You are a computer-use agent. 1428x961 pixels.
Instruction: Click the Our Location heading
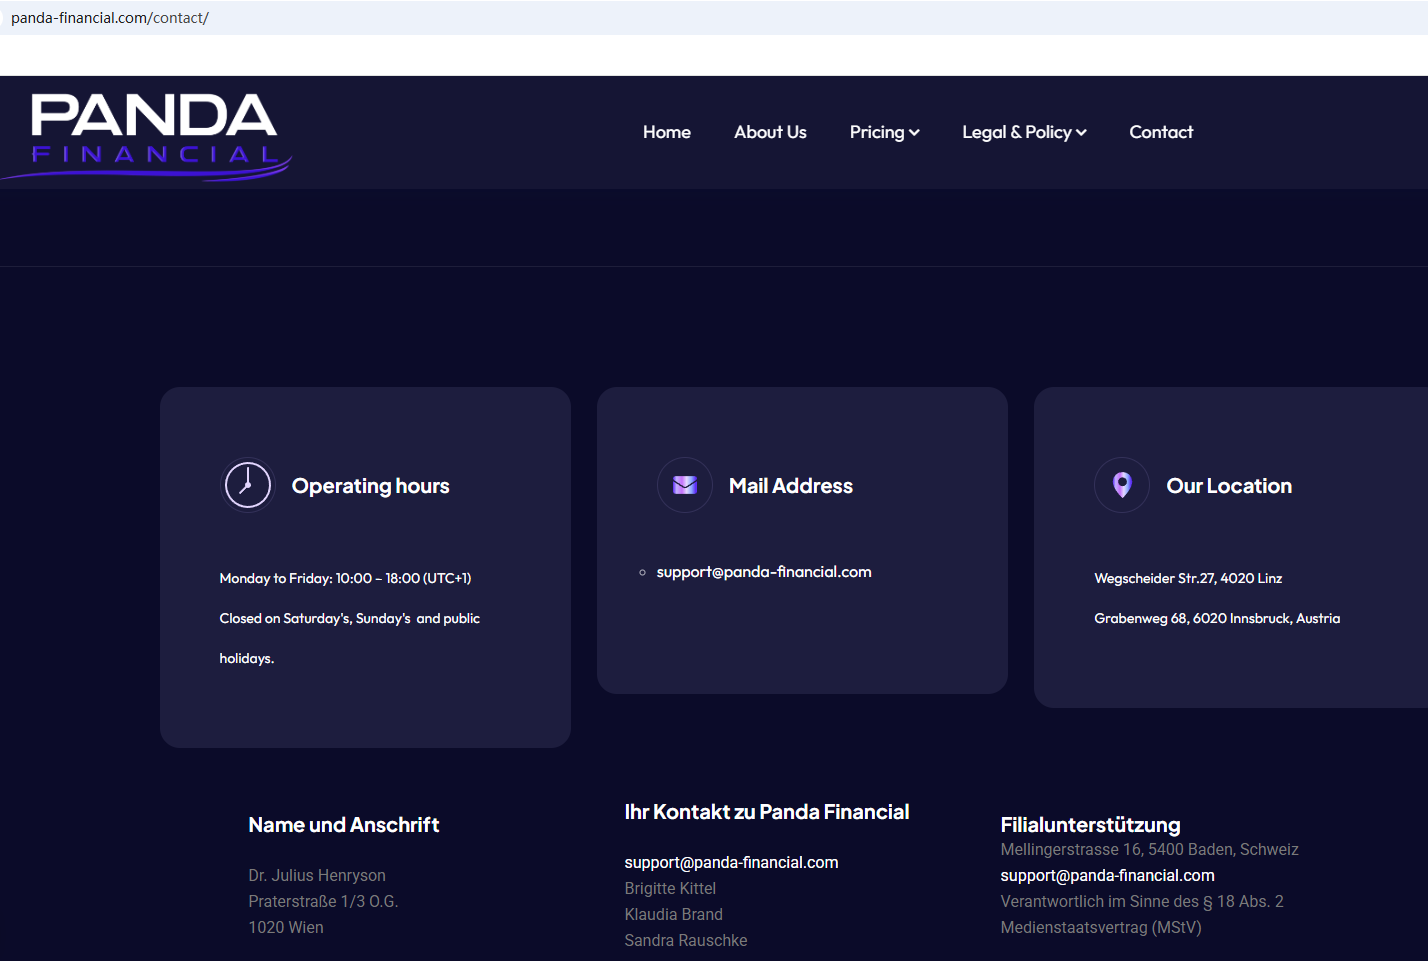pos(1229,486)
